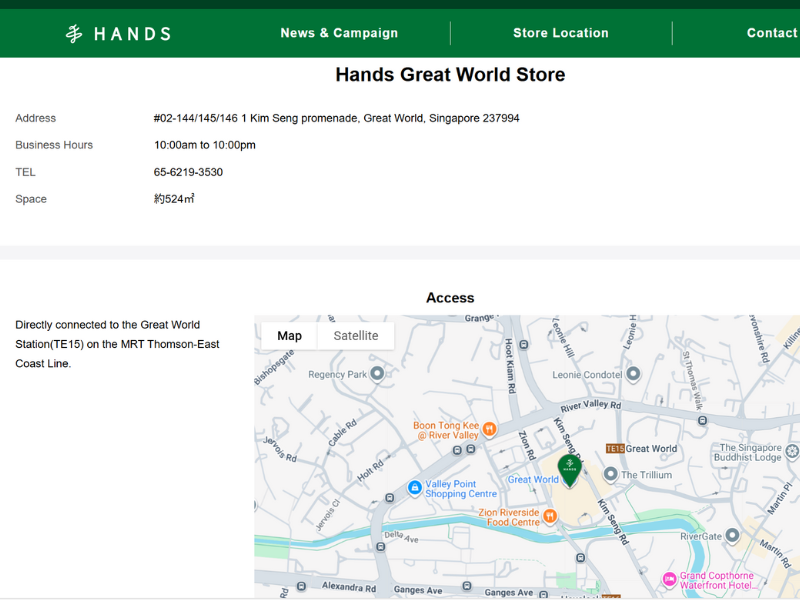Viewport: 800px width, 600px height.
Task: Go to the Store Location menu item
Action: coord(560,33)
